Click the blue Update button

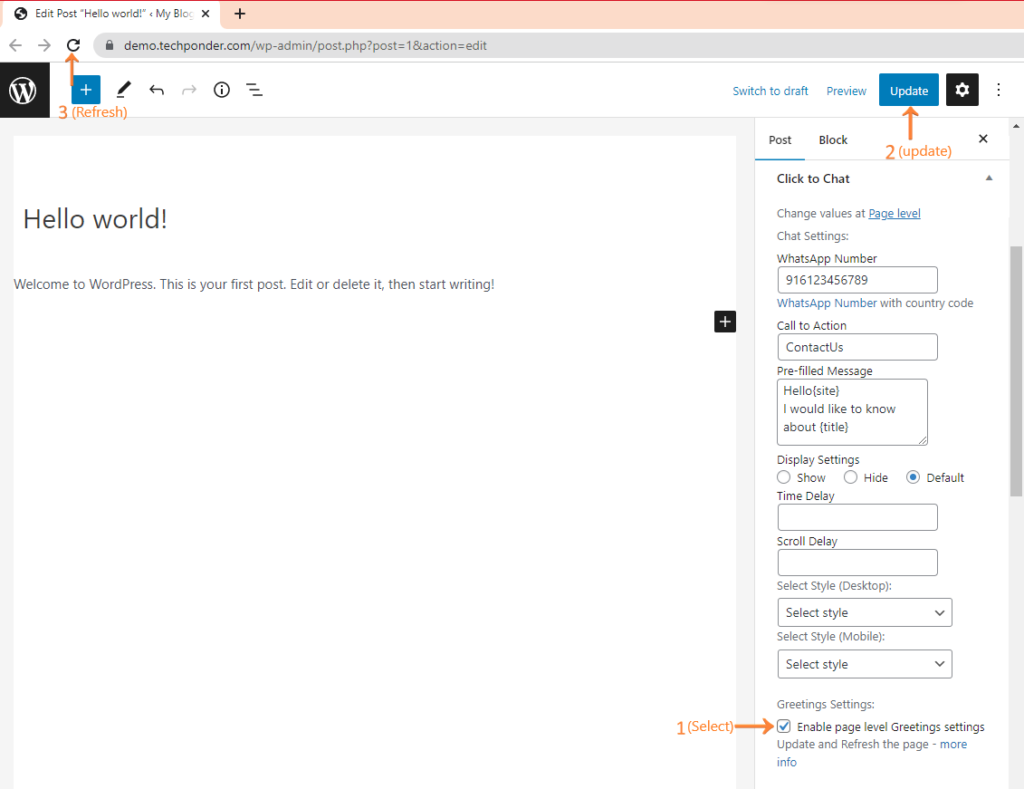click(x=909, y=90)
